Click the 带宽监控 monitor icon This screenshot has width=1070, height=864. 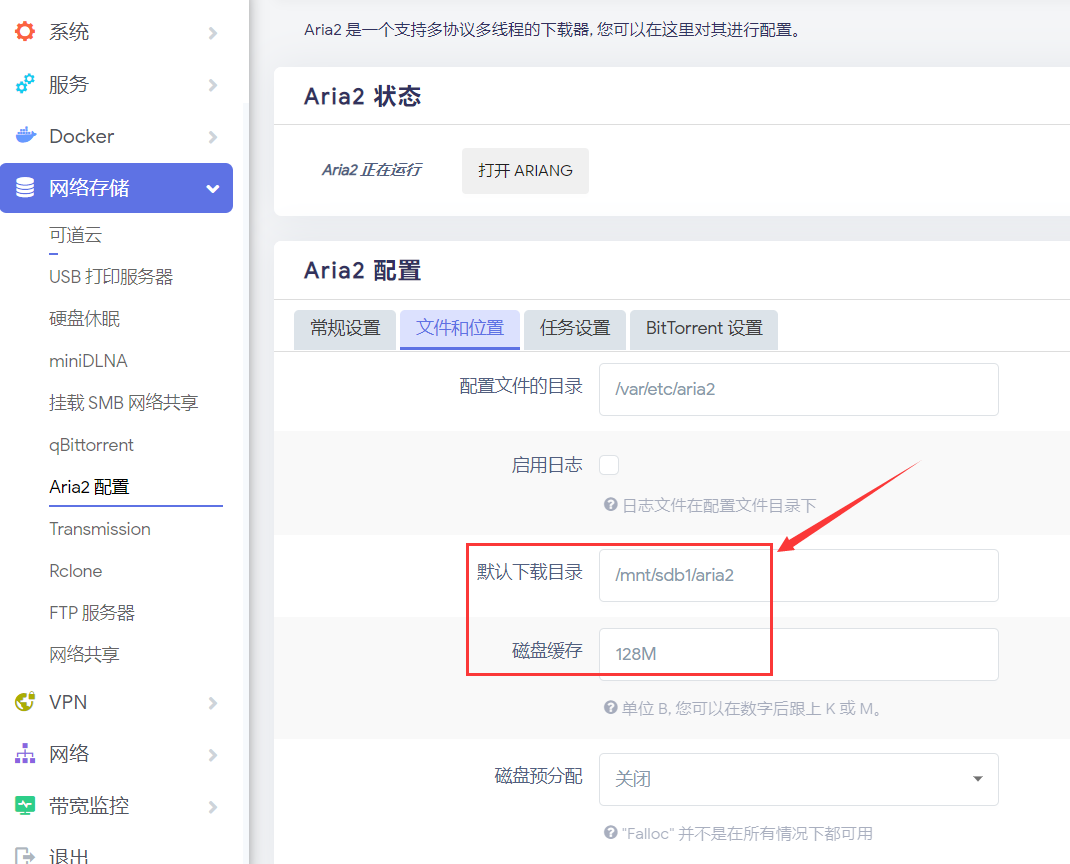tap(25, 806)
